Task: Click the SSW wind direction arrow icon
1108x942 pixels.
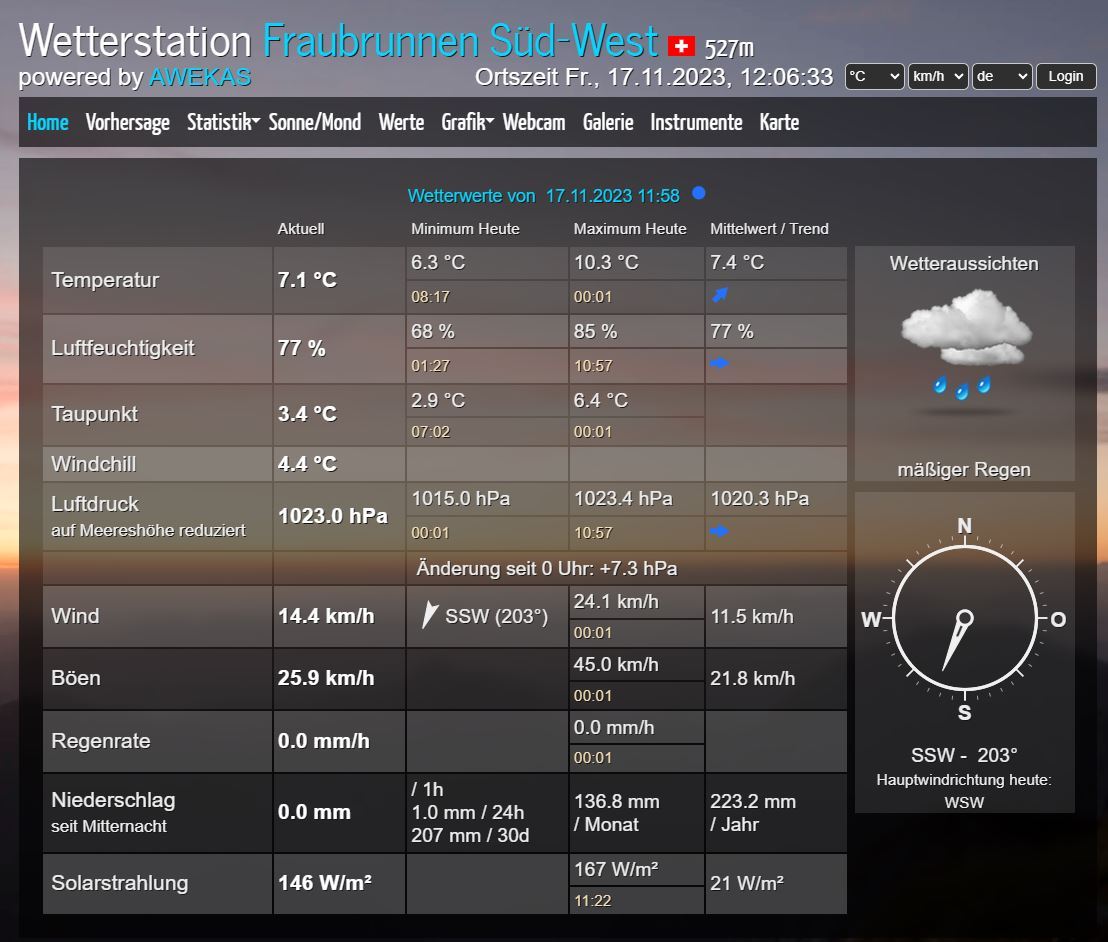Action: point(429,615)
